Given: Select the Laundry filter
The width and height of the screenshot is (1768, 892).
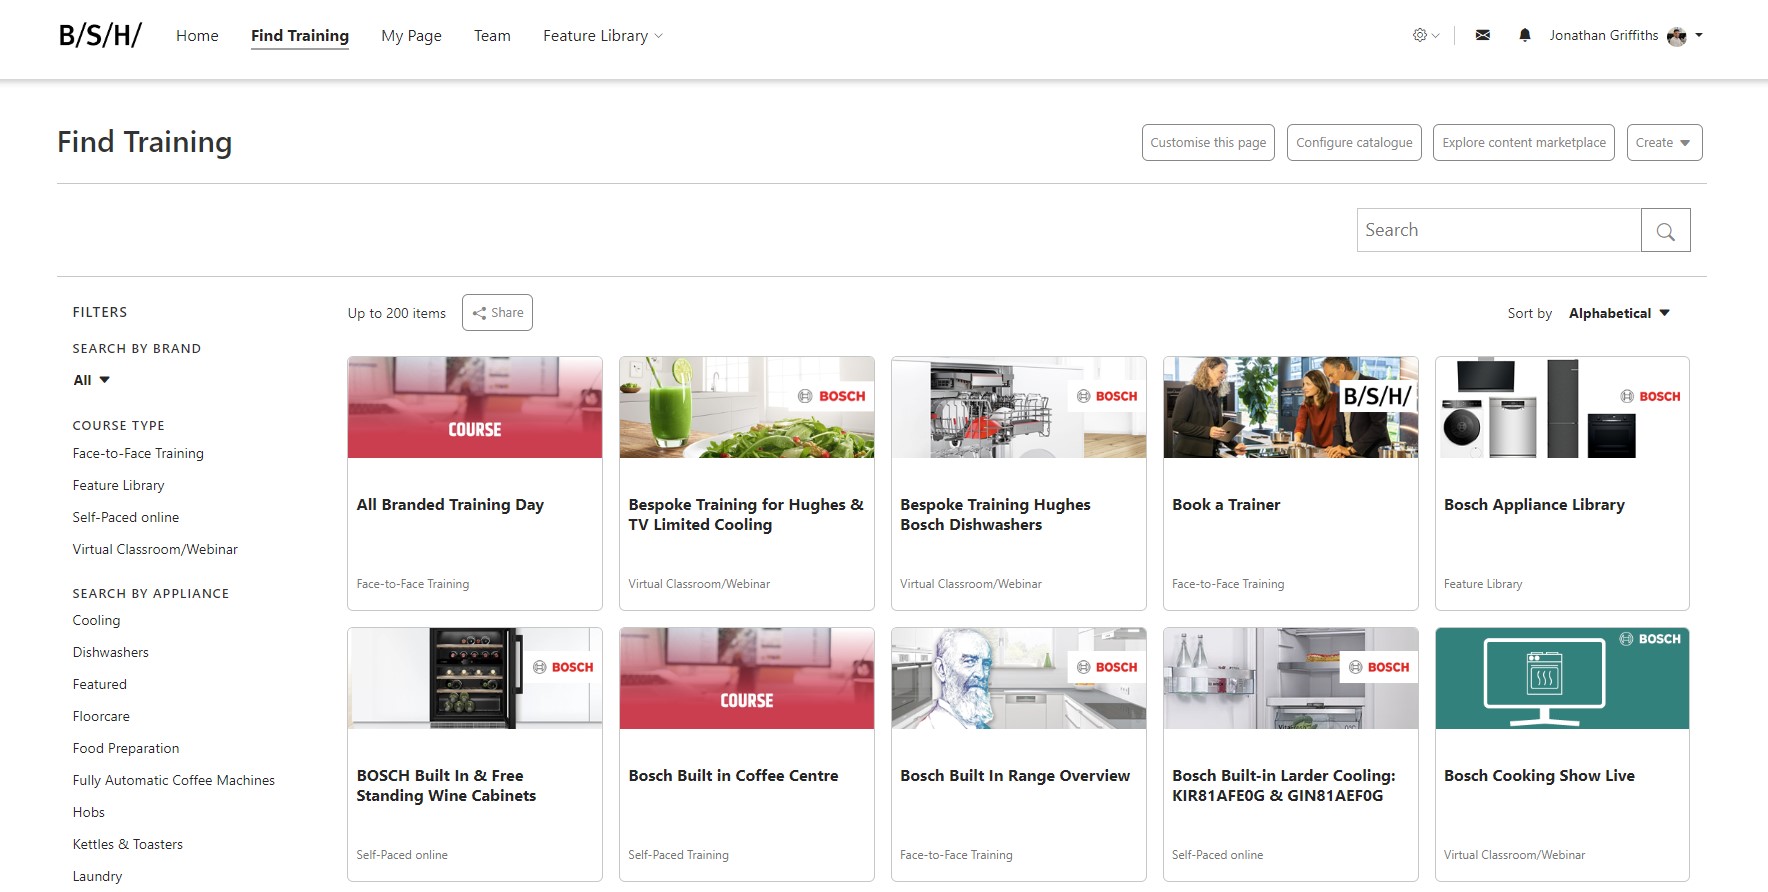Looking at the screenshot, I should coord(97,876).
